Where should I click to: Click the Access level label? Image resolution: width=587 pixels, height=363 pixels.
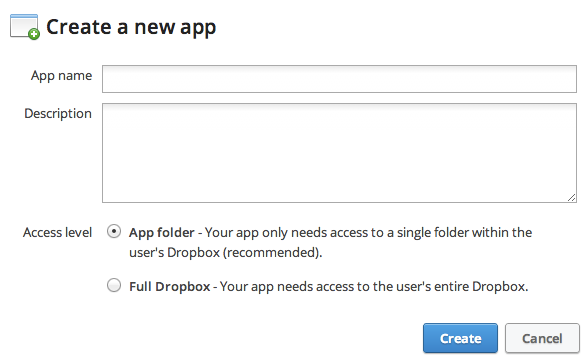[x=57, y=232]
